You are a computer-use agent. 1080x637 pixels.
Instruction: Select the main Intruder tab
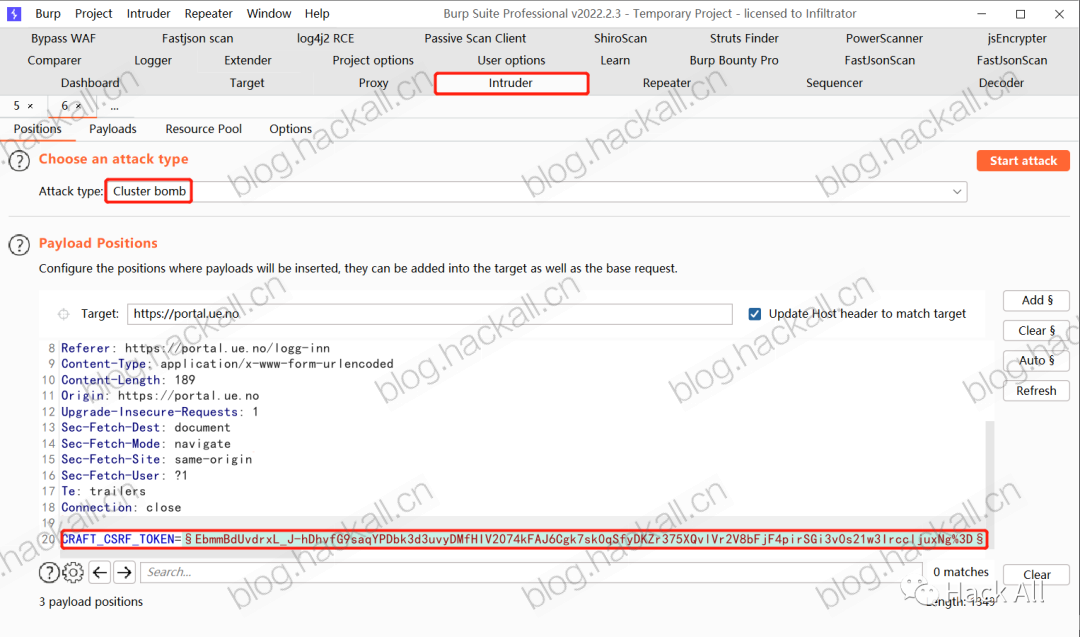(511, 83)
